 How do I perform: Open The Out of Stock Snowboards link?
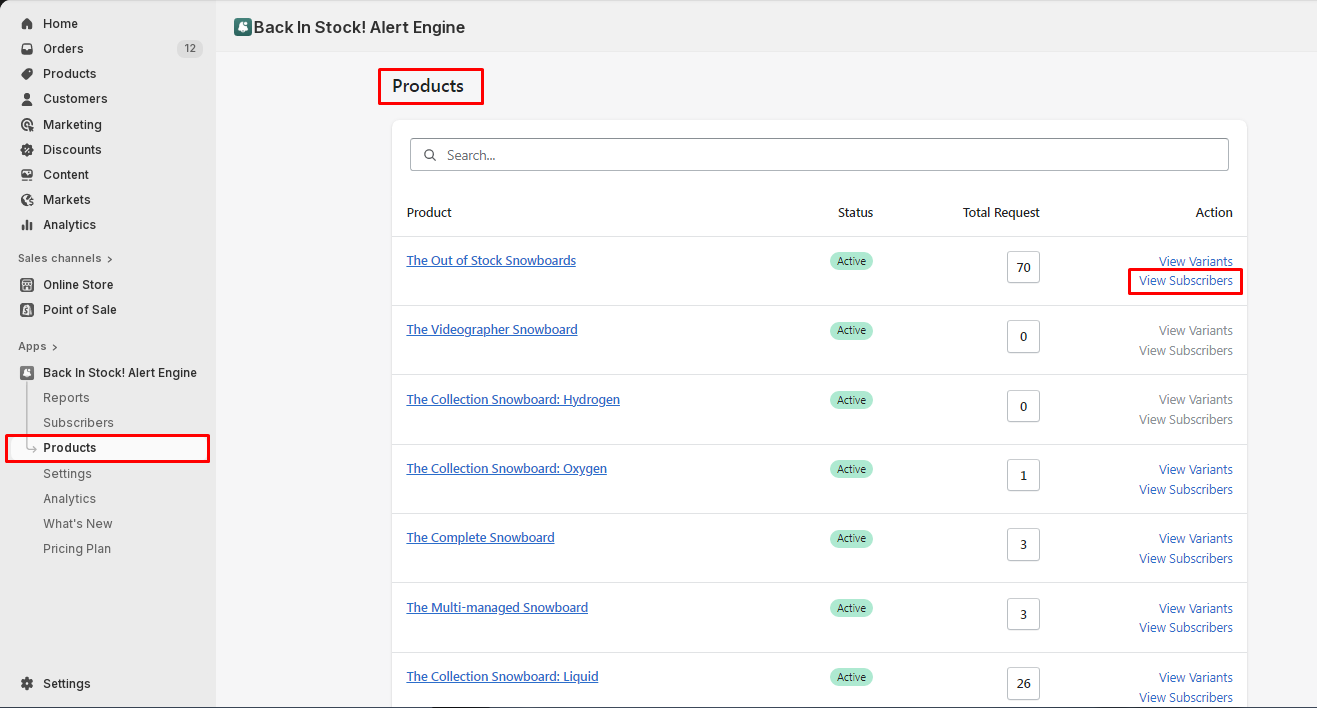491,260
